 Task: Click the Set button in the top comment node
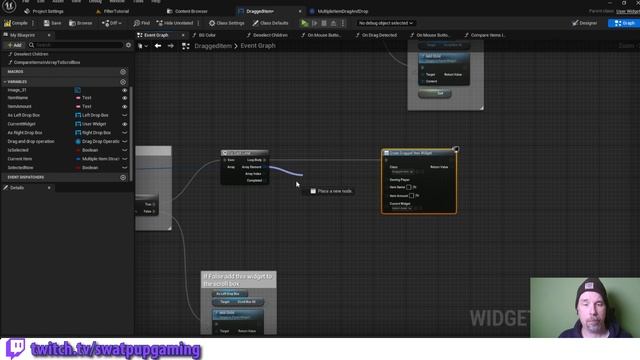(435, 93)
